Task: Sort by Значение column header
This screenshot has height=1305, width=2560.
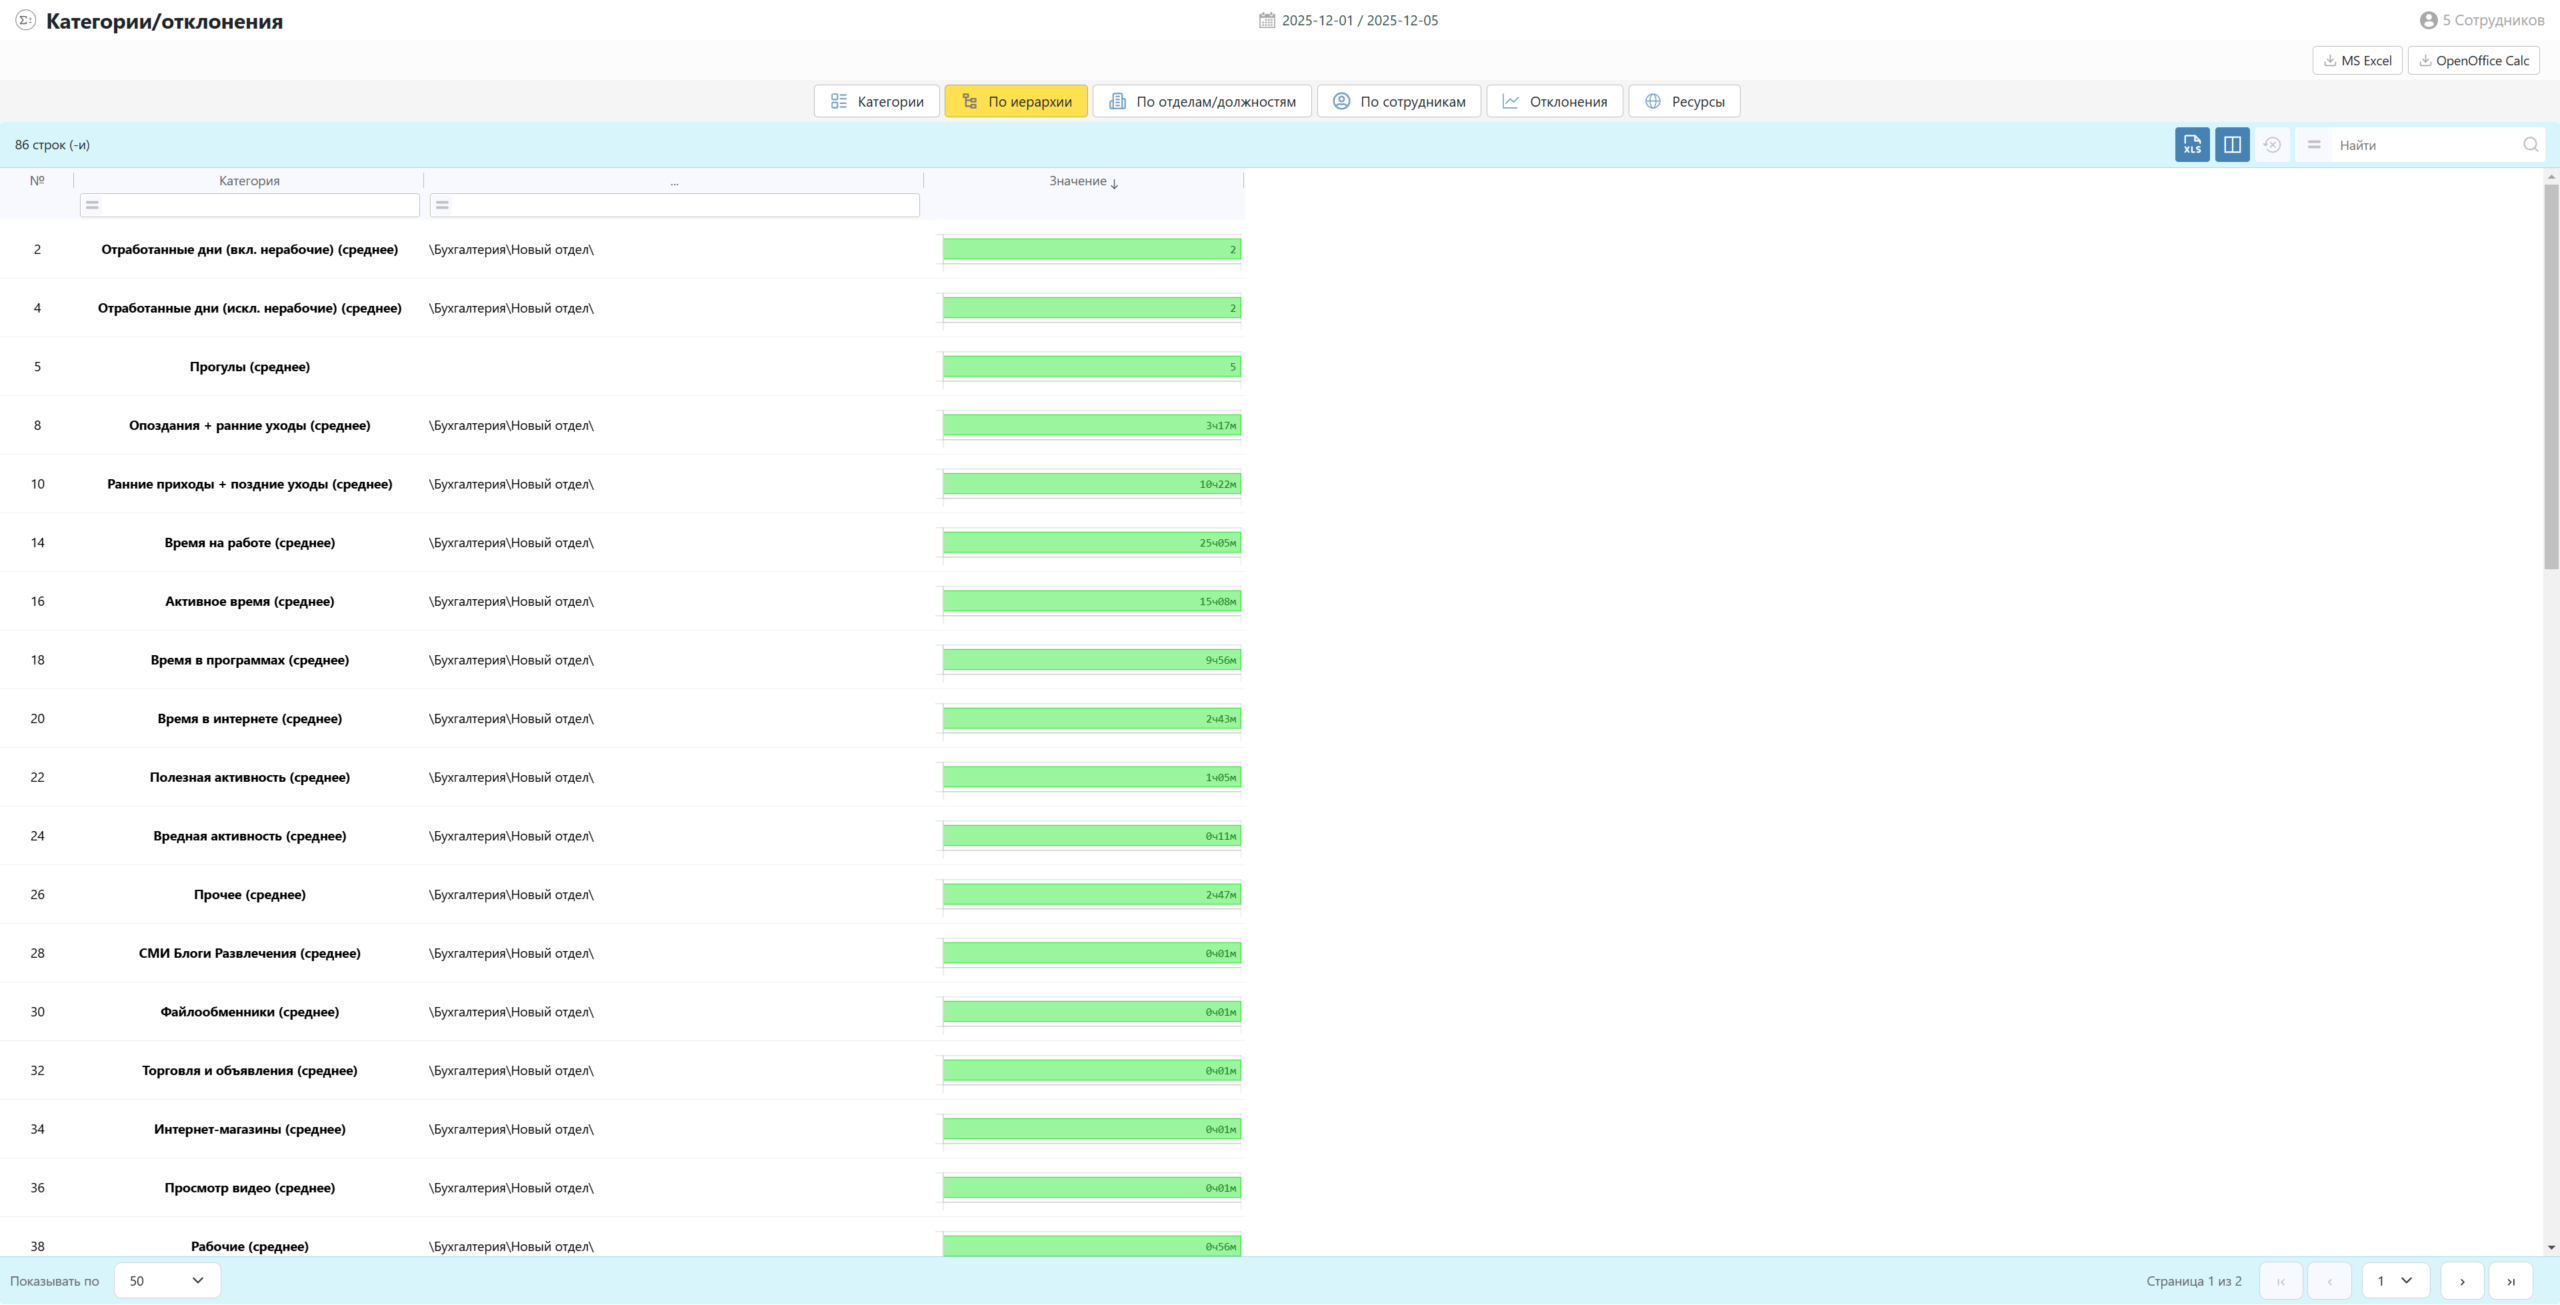Action: (1078, 181)
